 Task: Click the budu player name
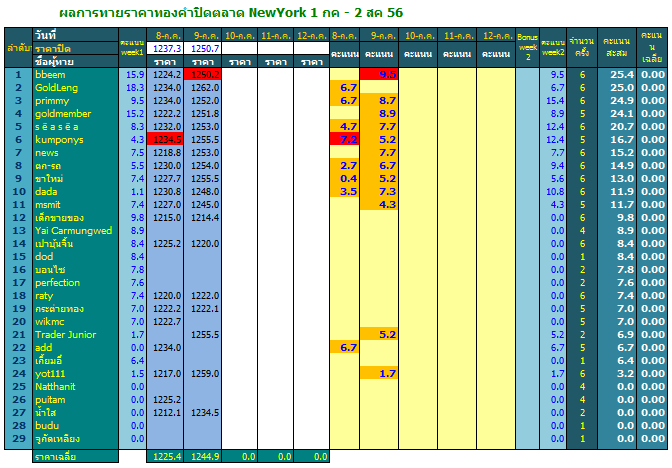pyautogui.click(x=75, y=426)
